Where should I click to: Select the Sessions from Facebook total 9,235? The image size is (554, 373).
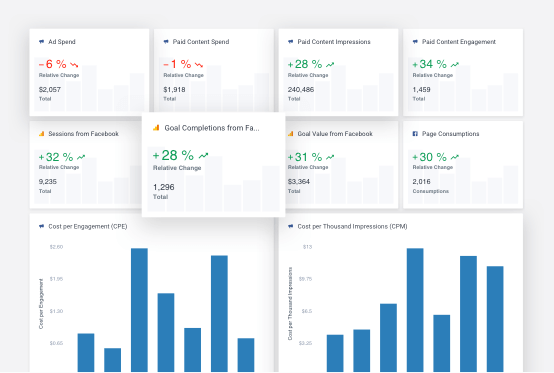click(x=48, y=182)
